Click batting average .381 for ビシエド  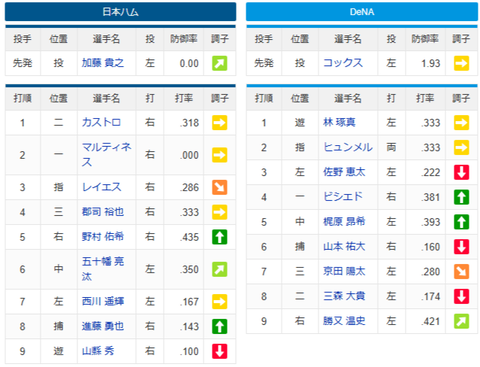click(431, 197)
